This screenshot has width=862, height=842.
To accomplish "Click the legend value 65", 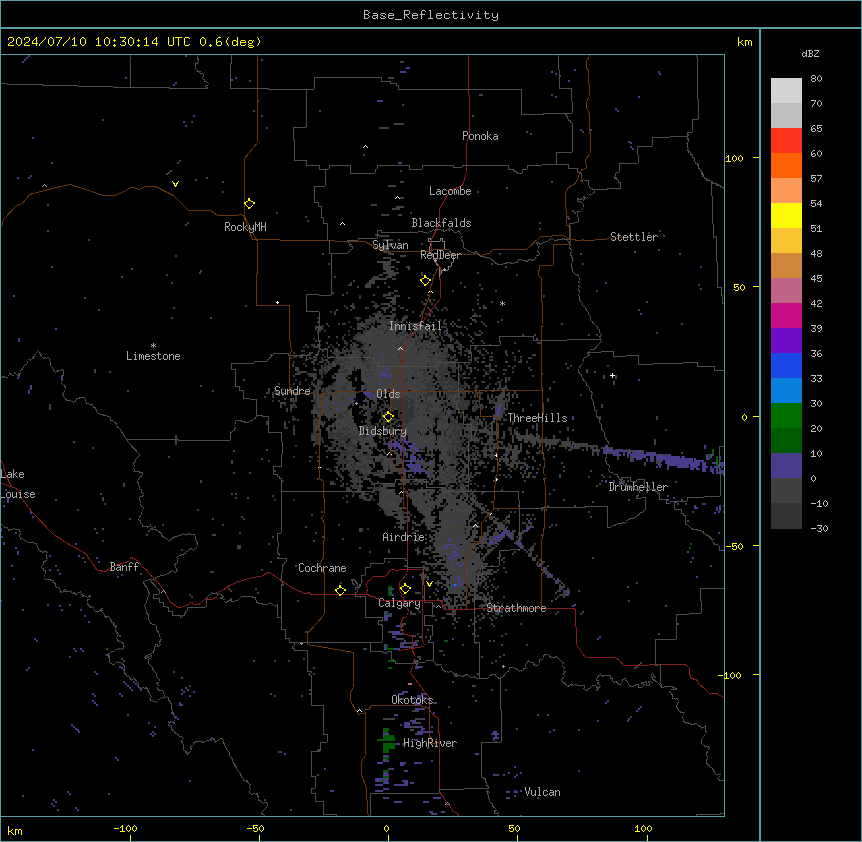I will pos(816,129).
